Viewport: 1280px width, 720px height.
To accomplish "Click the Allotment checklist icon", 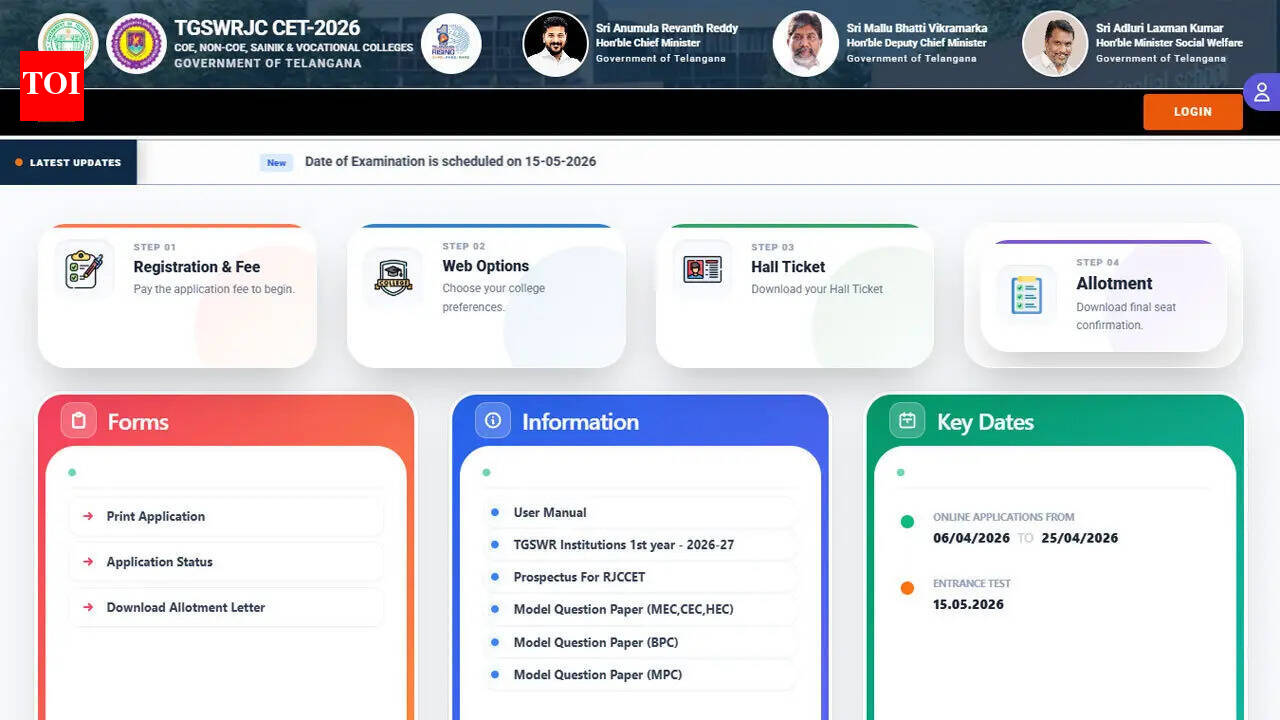I will (1026, 294).
